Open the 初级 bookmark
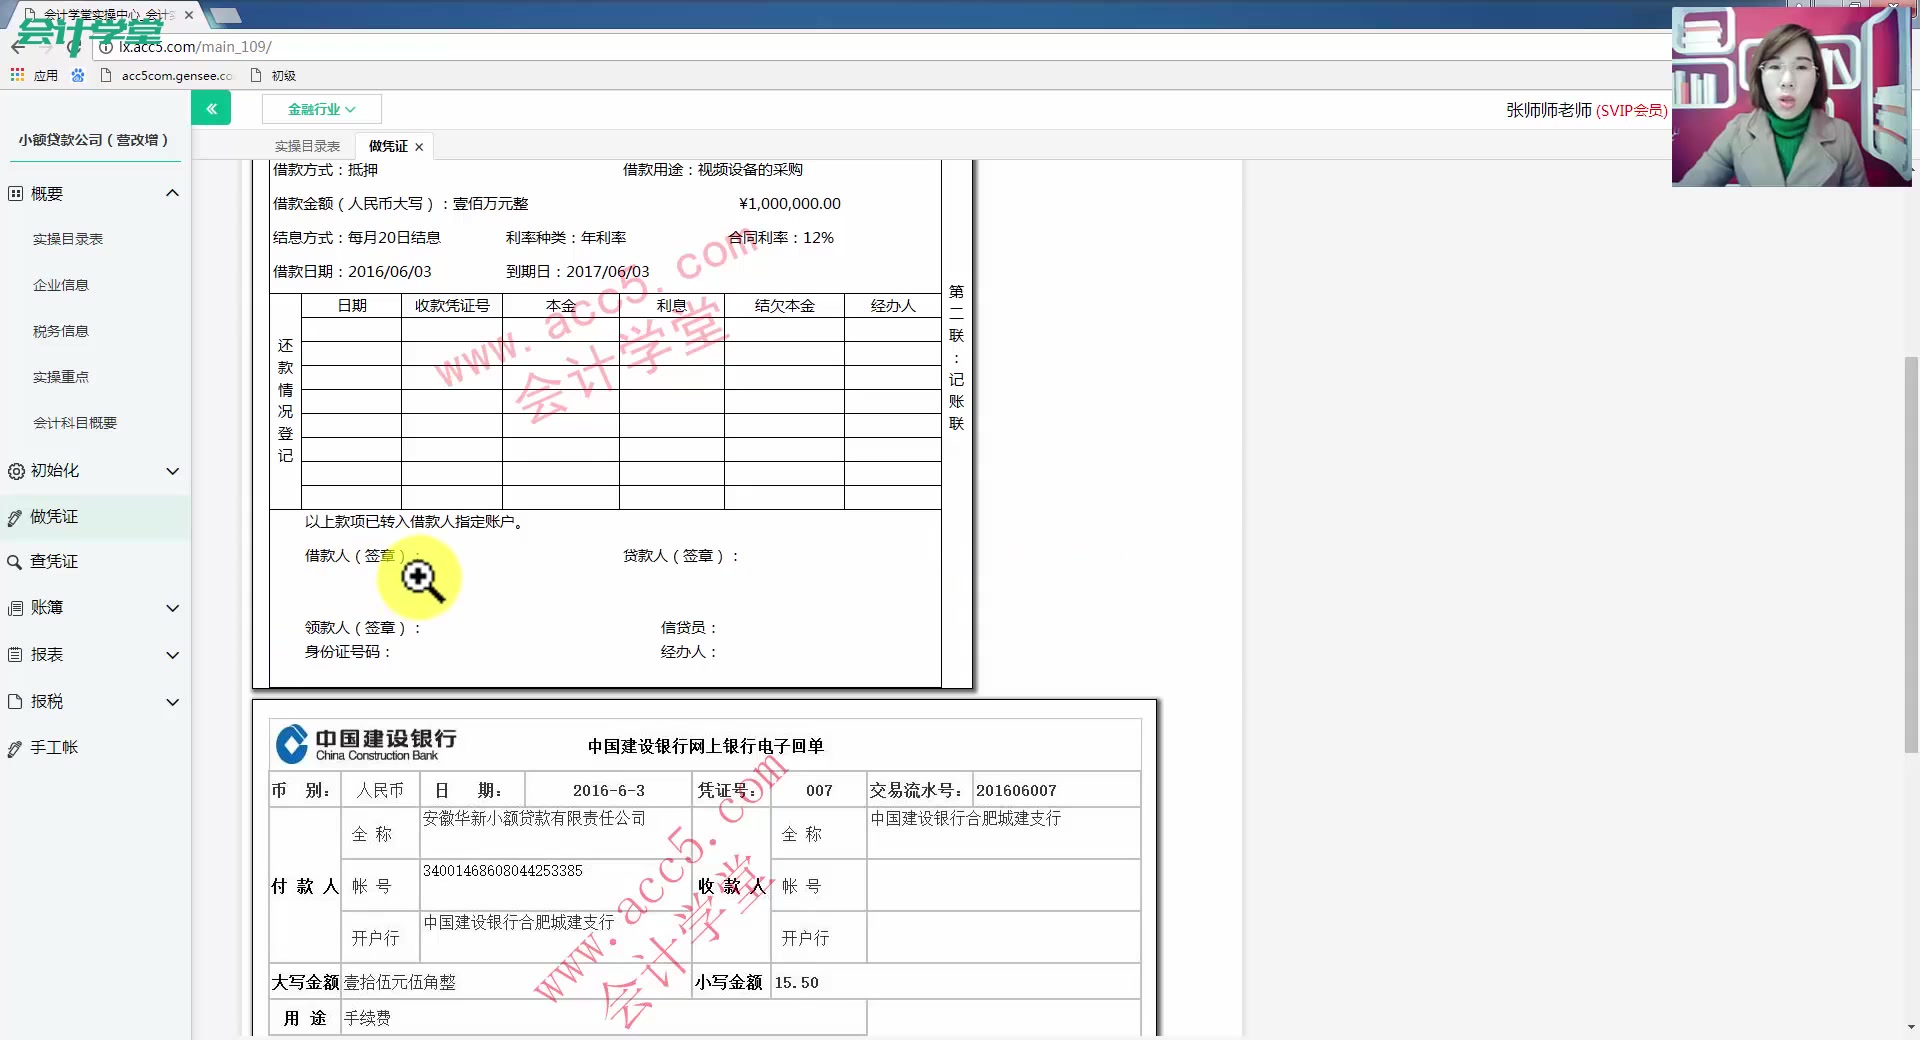1920x1040 pixels. tap(273, 76)
